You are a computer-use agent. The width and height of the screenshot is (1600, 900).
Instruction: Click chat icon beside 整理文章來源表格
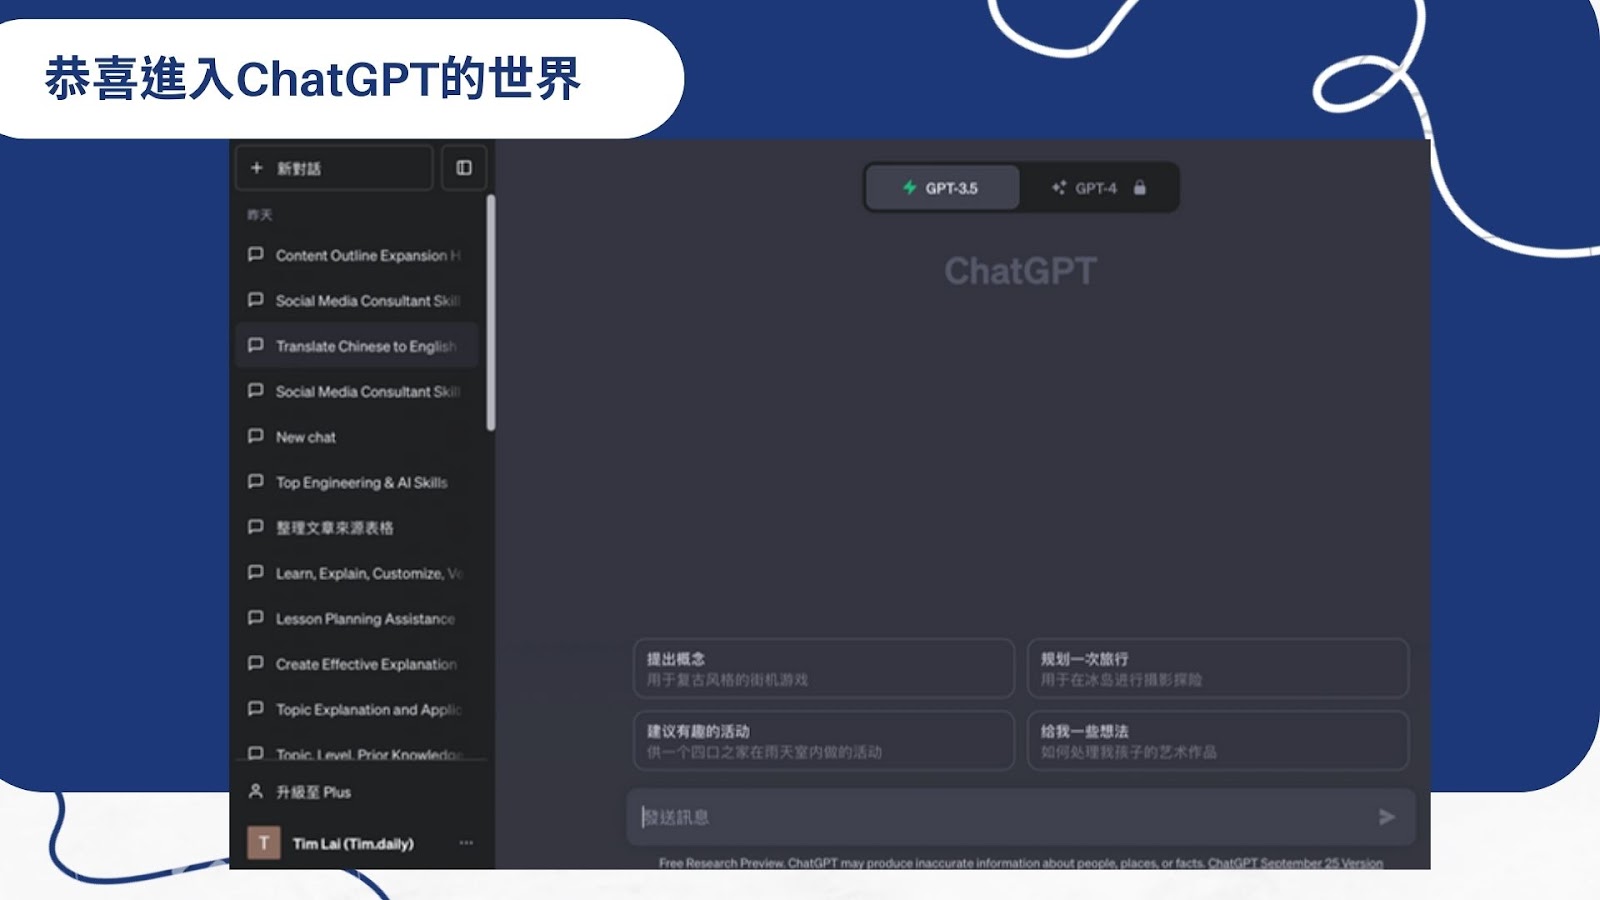pos(256,527)
